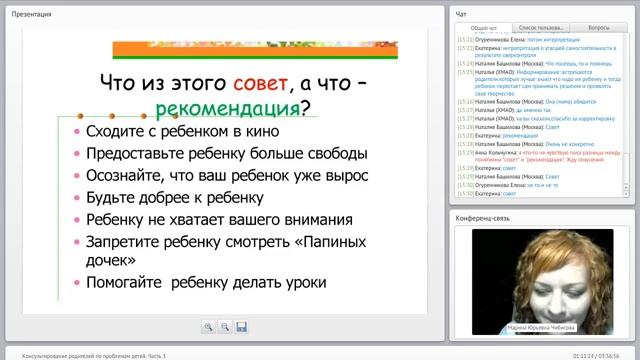This screenshot has height=360, width=640.
Task: Click the chat scrollbar arrow above the bottom one
Action: coord(626,187)
